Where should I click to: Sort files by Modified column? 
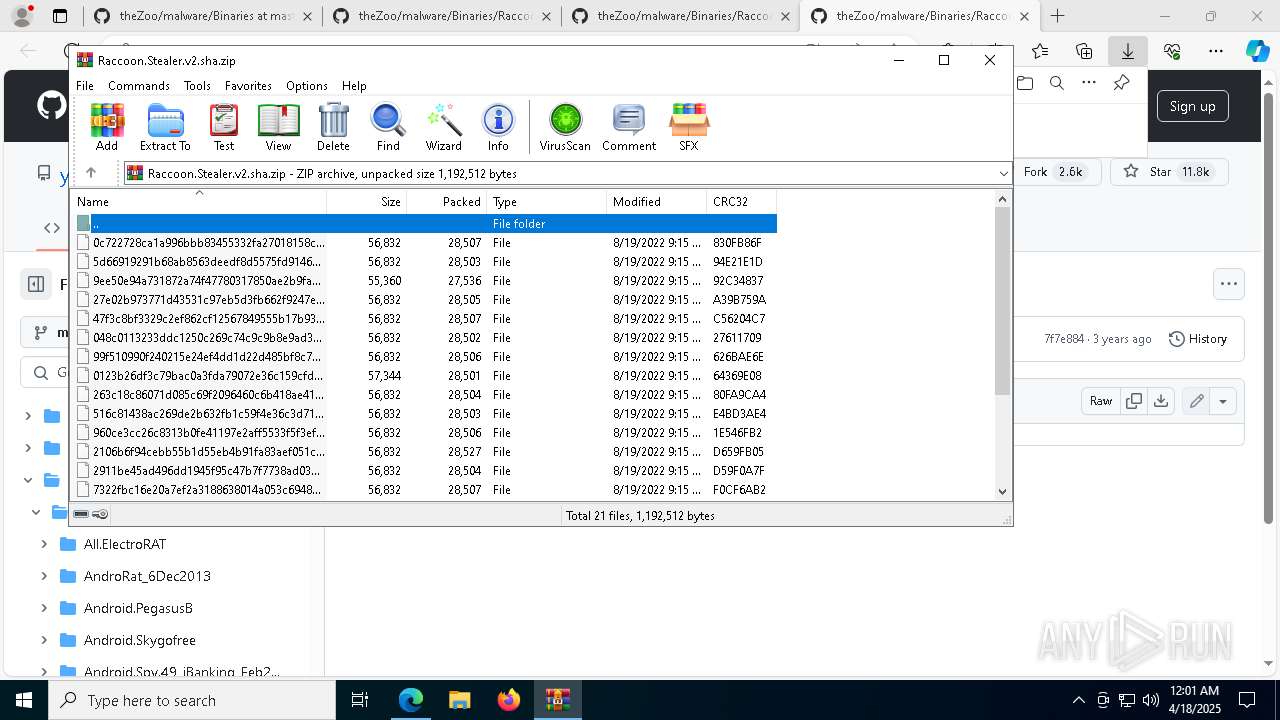[x=656, y=202]
